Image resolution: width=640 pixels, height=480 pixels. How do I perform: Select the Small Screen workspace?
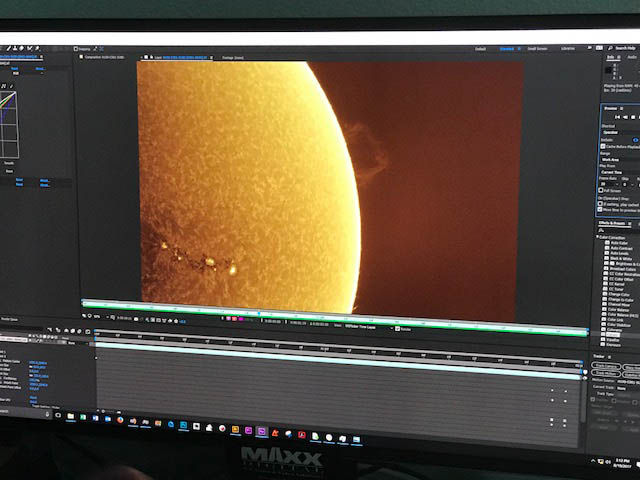[537, 47]
